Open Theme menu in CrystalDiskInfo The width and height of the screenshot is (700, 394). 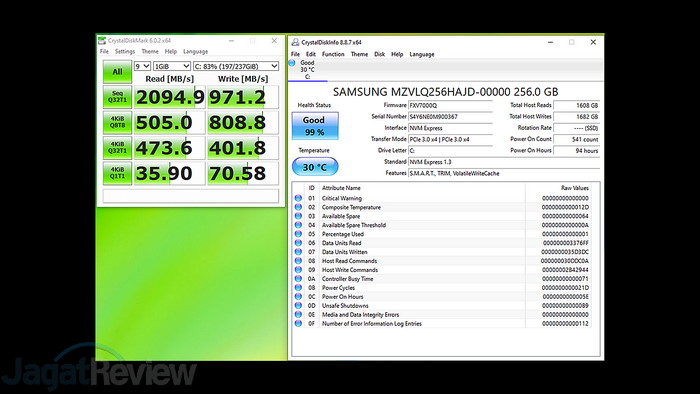tap(359, 54)
